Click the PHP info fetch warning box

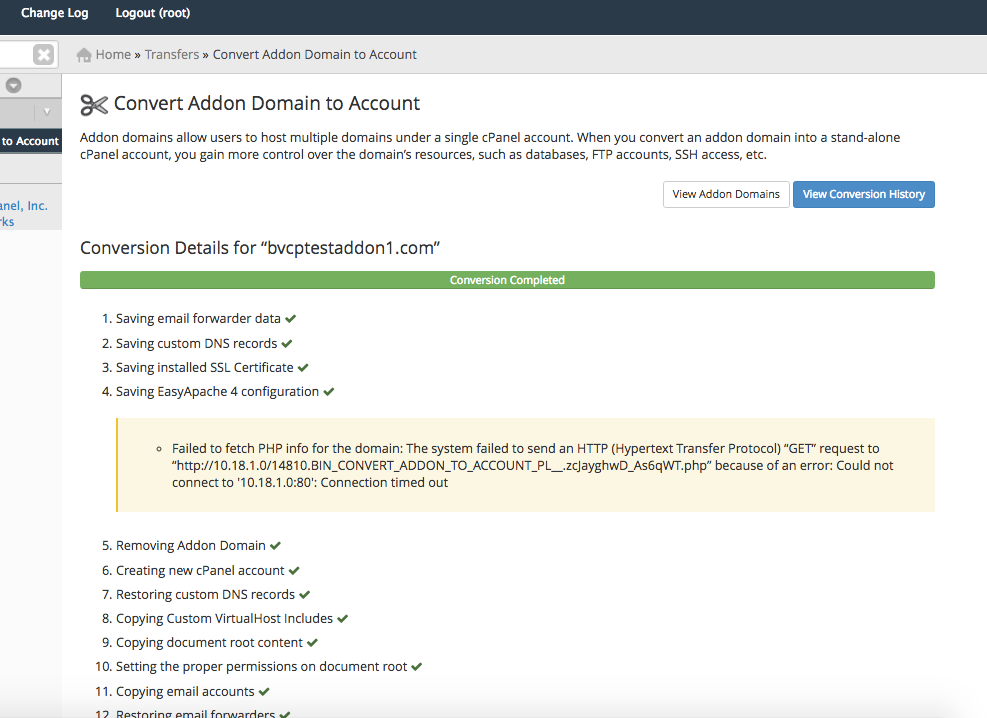(x=525, y=465)
